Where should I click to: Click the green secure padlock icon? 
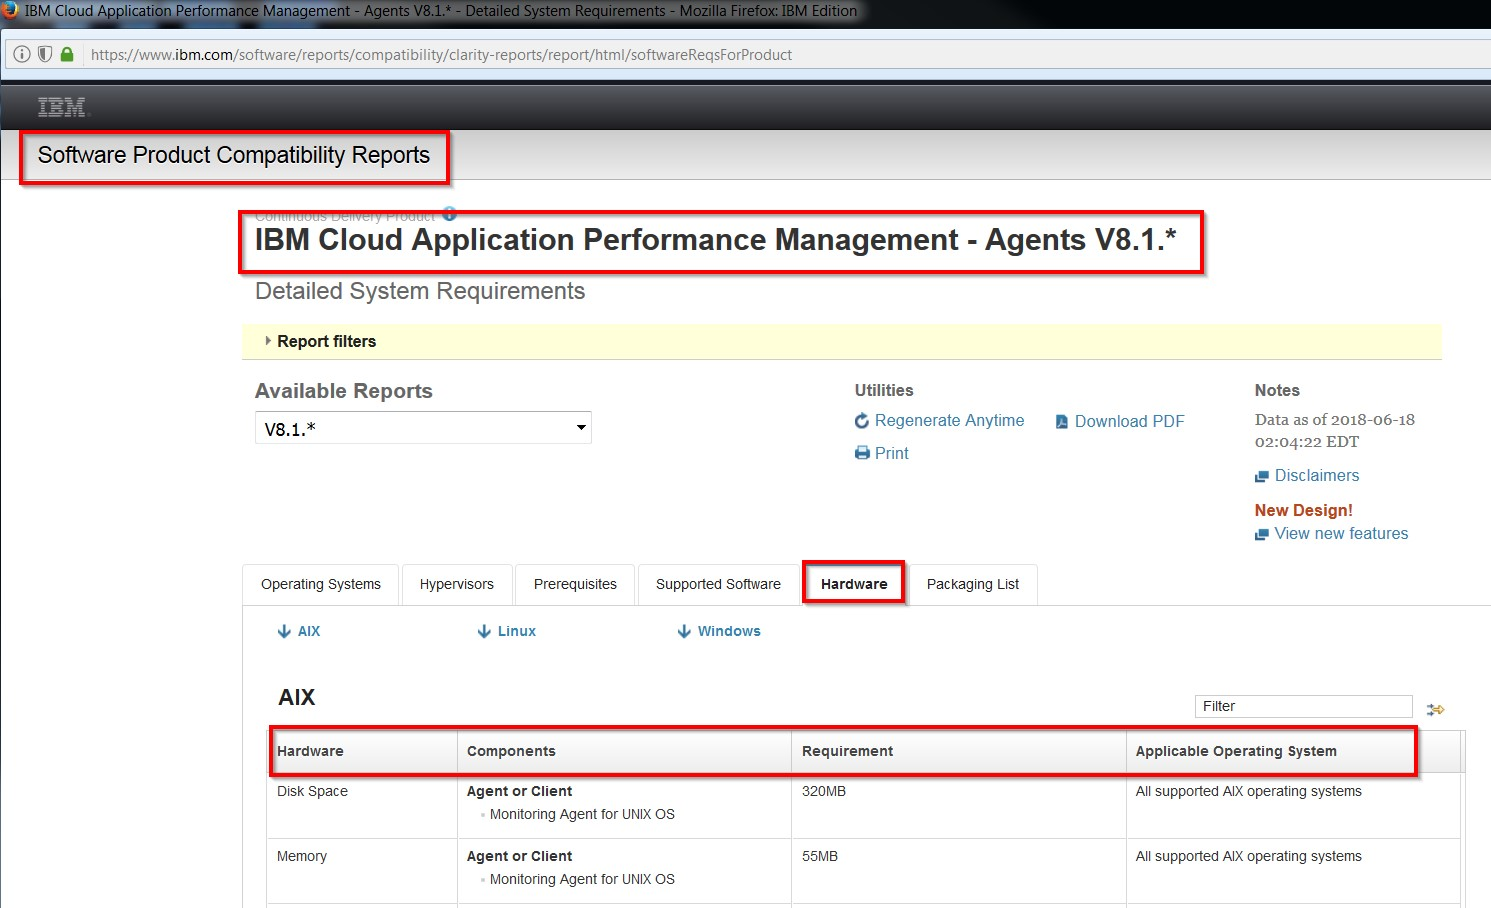[x=67, y=54]
